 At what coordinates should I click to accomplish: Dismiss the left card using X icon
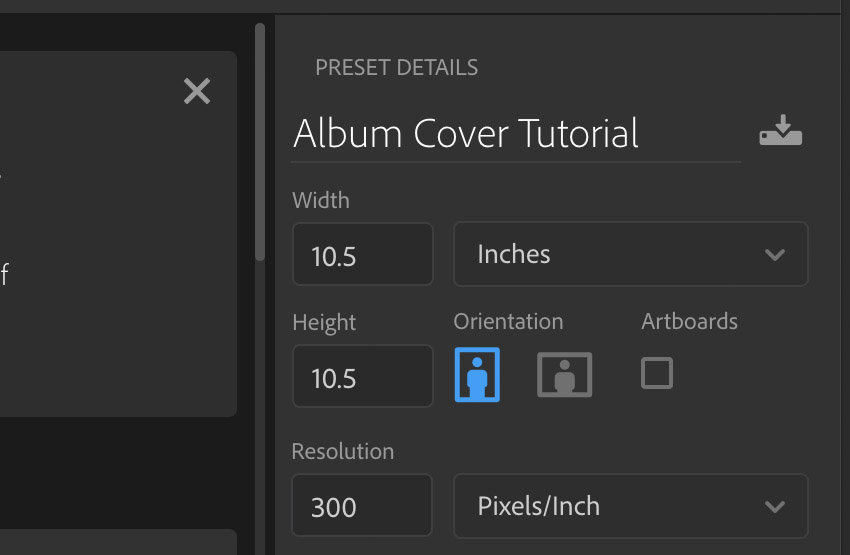click(197, 91)
